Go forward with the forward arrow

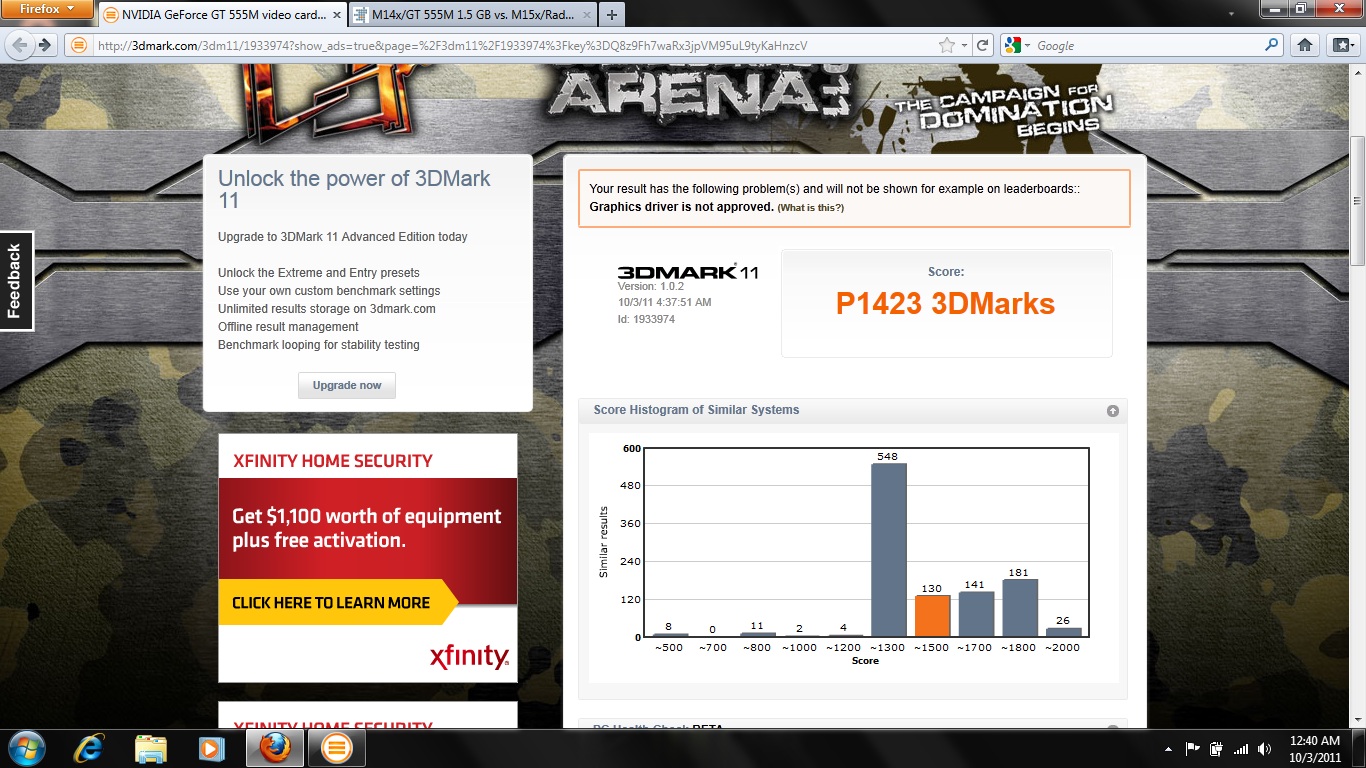[x=44, y=45]
